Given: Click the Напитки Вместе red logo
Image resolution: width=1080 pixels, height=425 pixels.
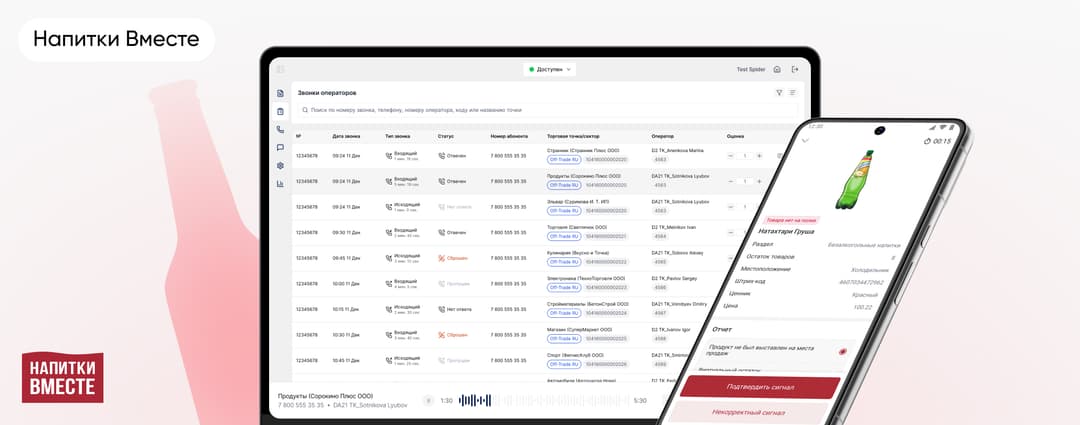Looking at the screenshot, I should pos(63,377).
